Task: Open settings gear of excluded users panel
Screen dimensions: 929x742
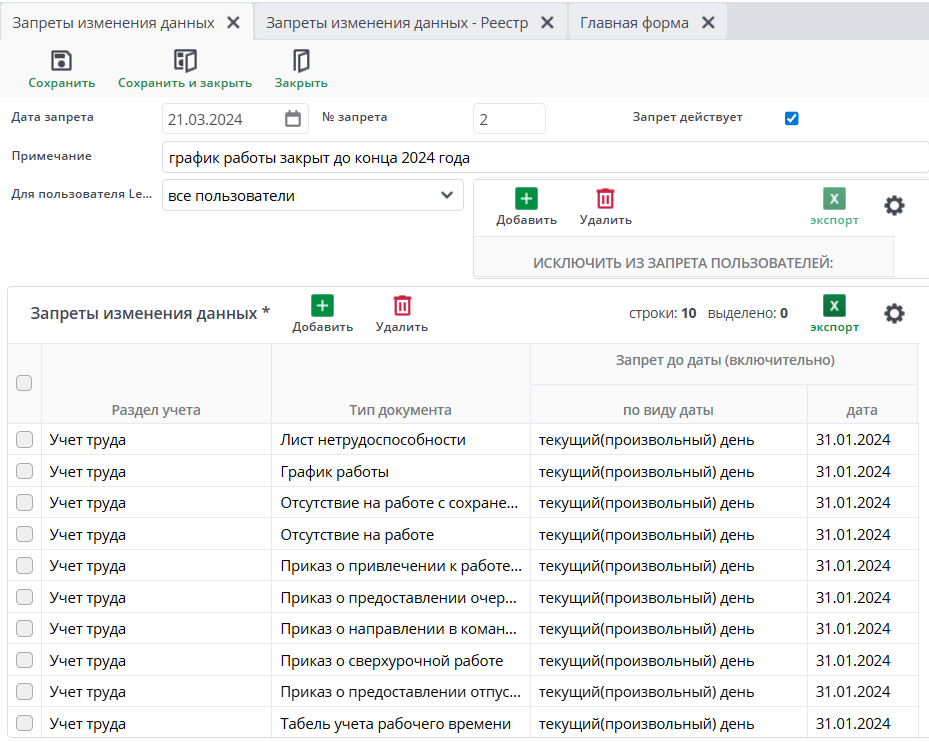Action: 894,206
